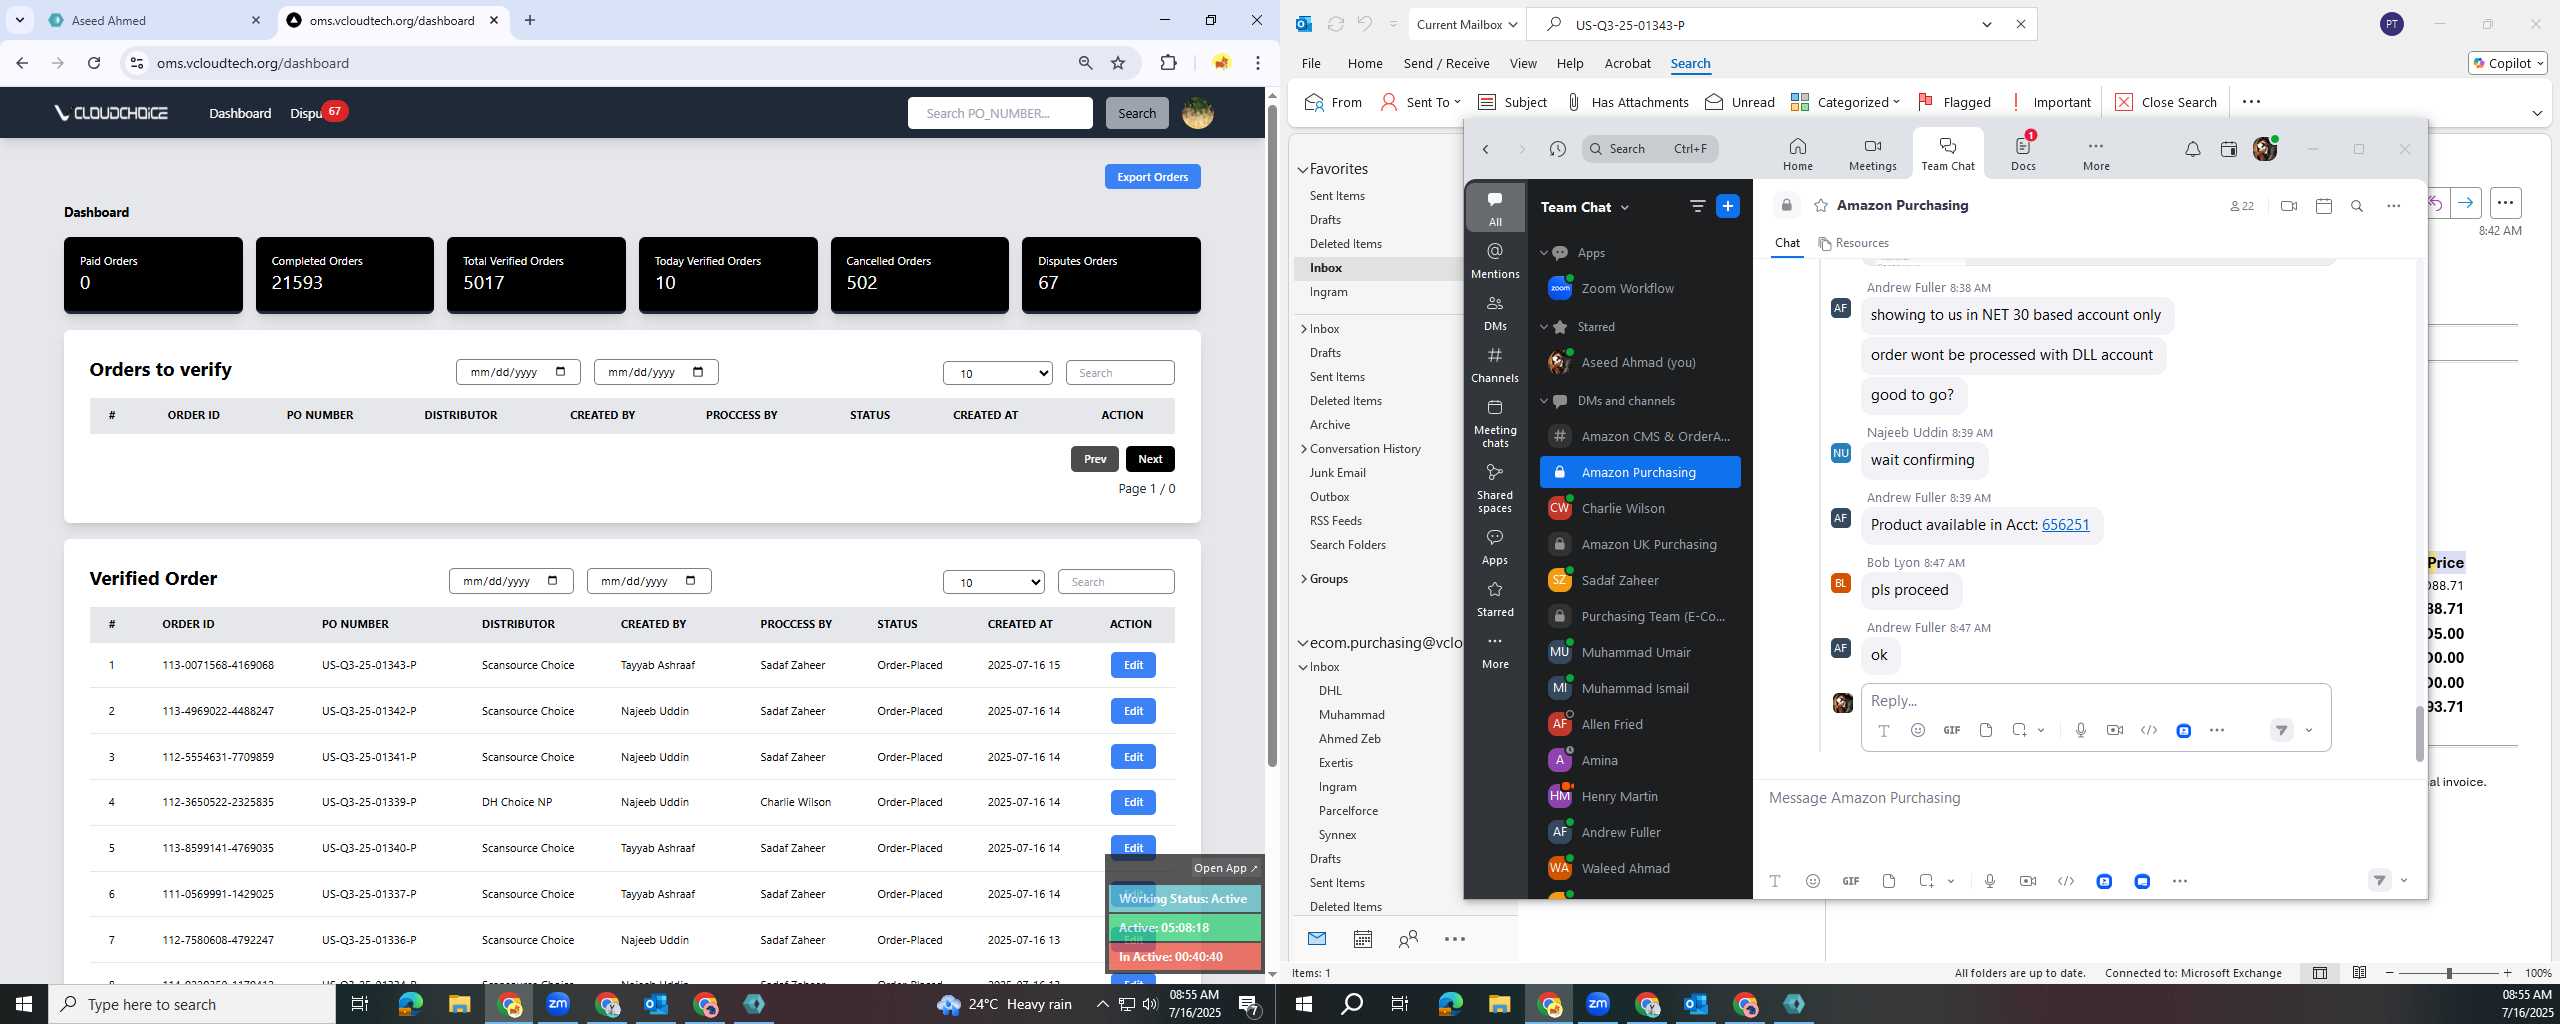Click Zoom chat message scrollbar

2419,735
